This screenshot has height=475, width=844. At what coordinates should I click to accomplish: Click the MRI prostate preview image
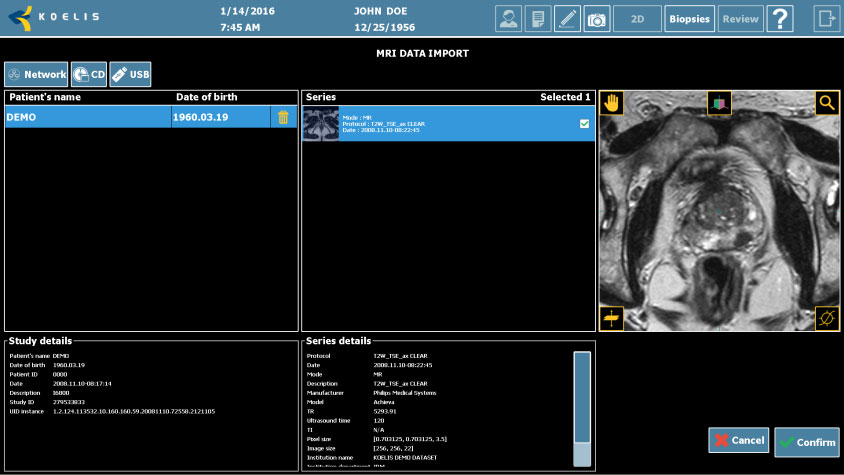[x=719, y=211]
